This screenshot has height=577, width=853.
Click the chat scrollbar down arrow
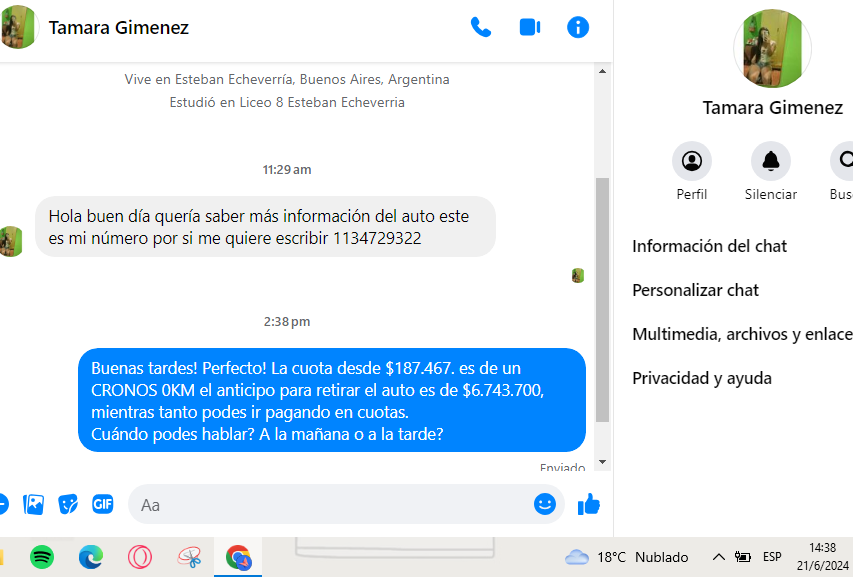point(602,462)
